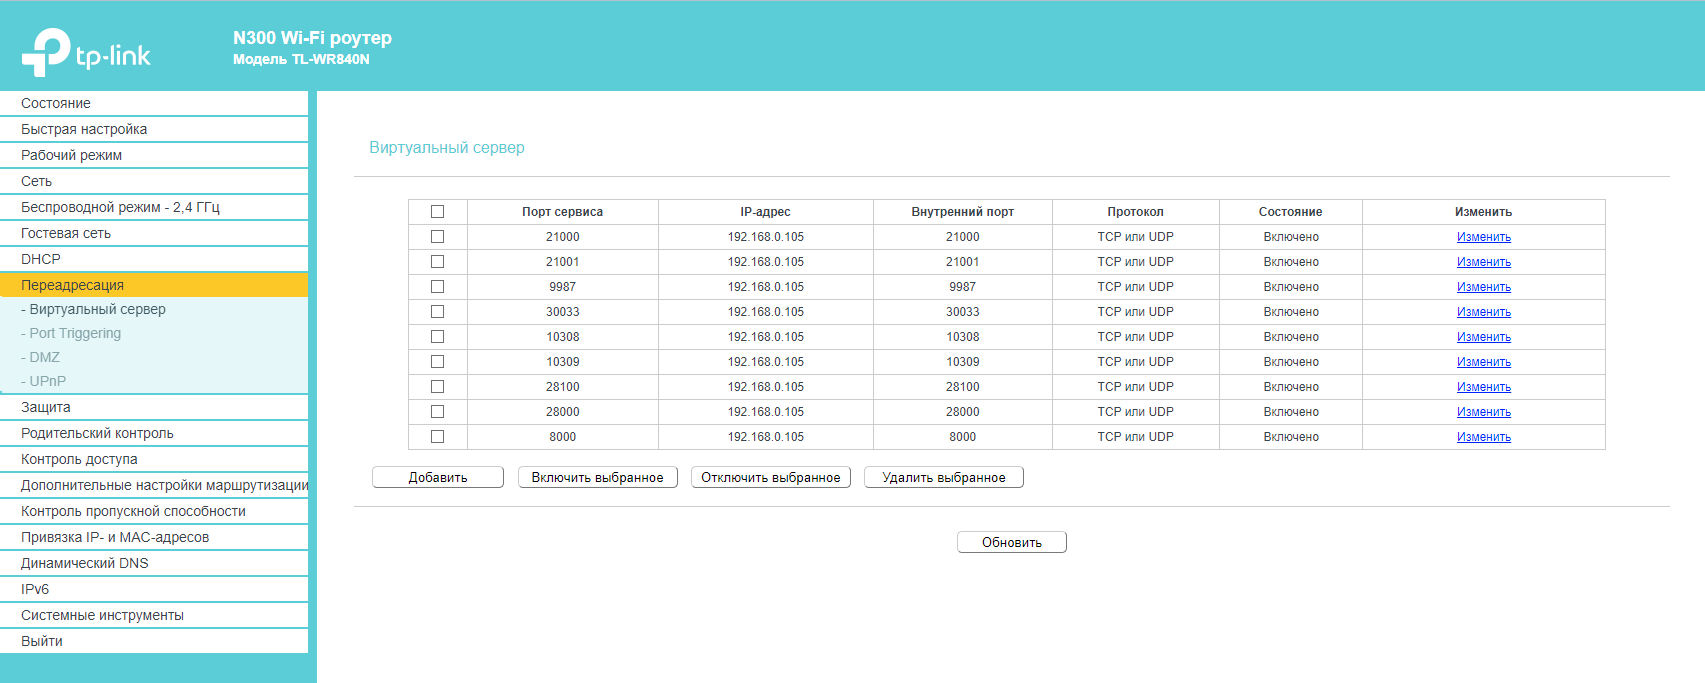Click the tp-link logo icon
1705x683 pixels.
click(x=46, y=52)
